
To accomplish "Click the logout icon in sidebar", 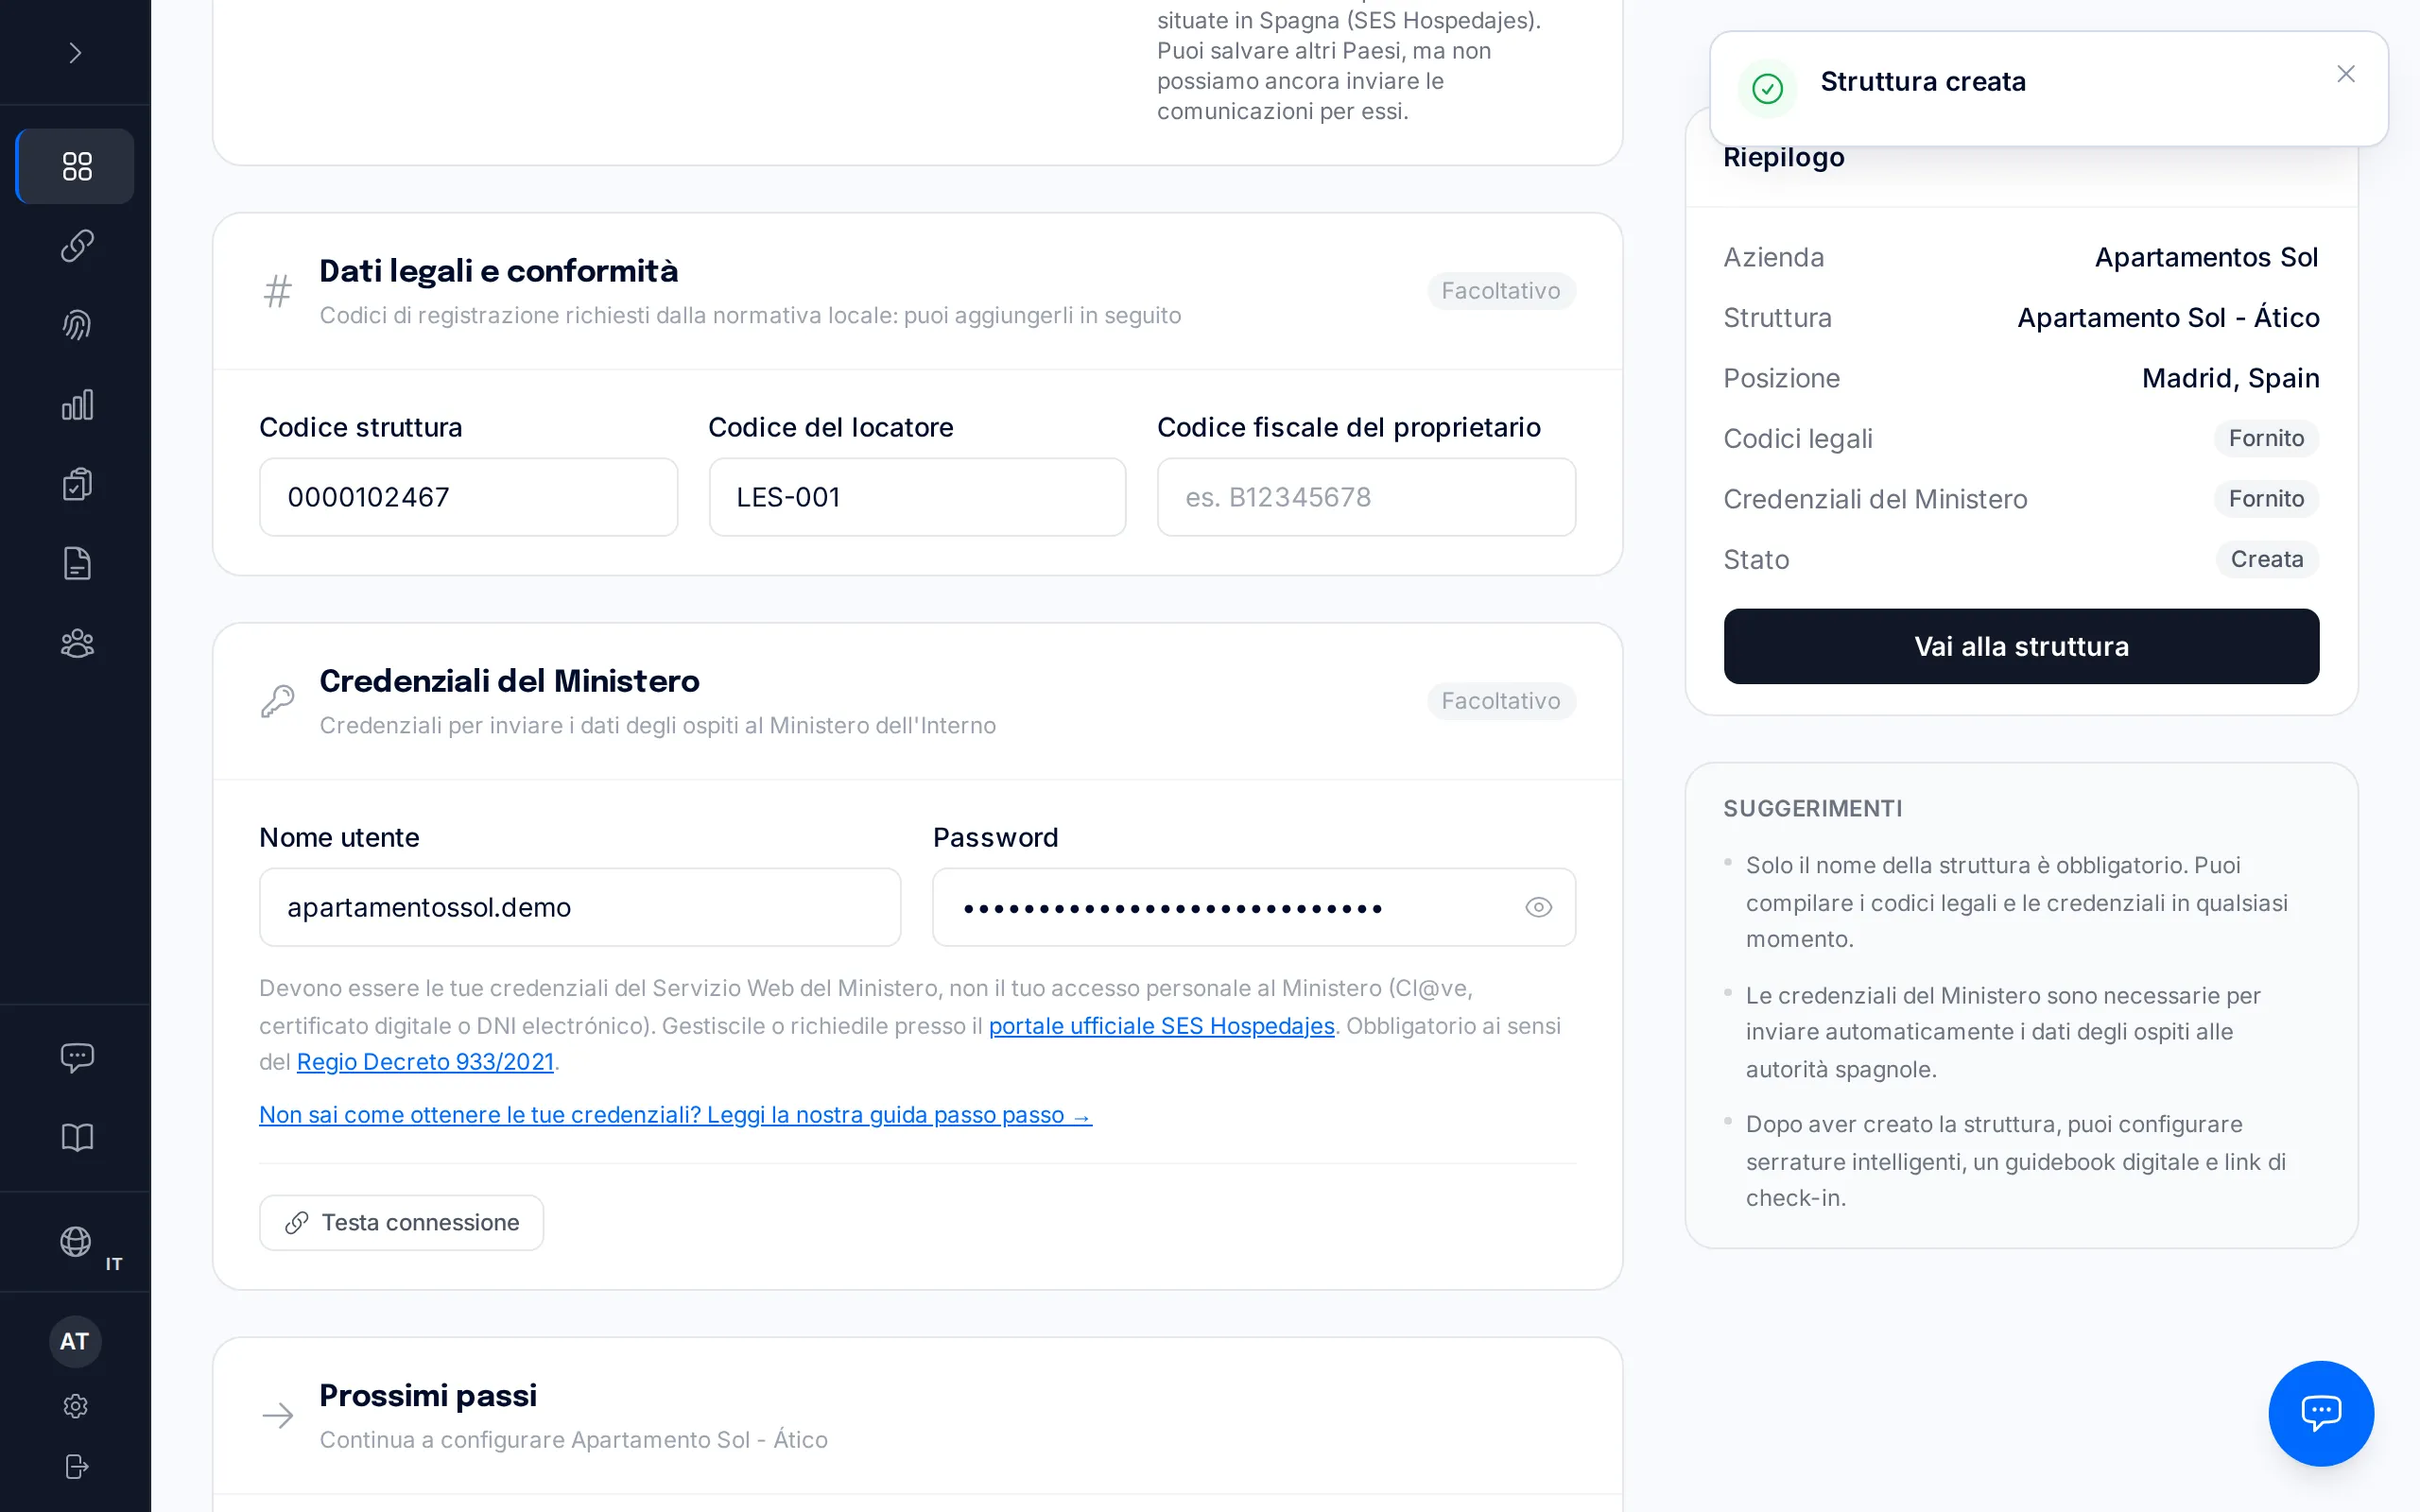I will (75, 1466).
